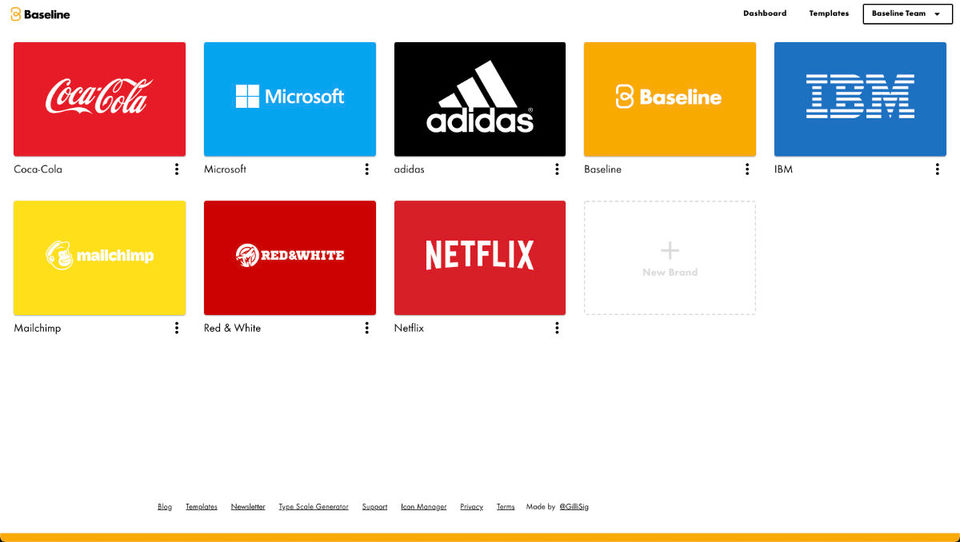Click the Red & White name label
The height and width of the screenshot is (542, 960).
click(x=233, y=328)
